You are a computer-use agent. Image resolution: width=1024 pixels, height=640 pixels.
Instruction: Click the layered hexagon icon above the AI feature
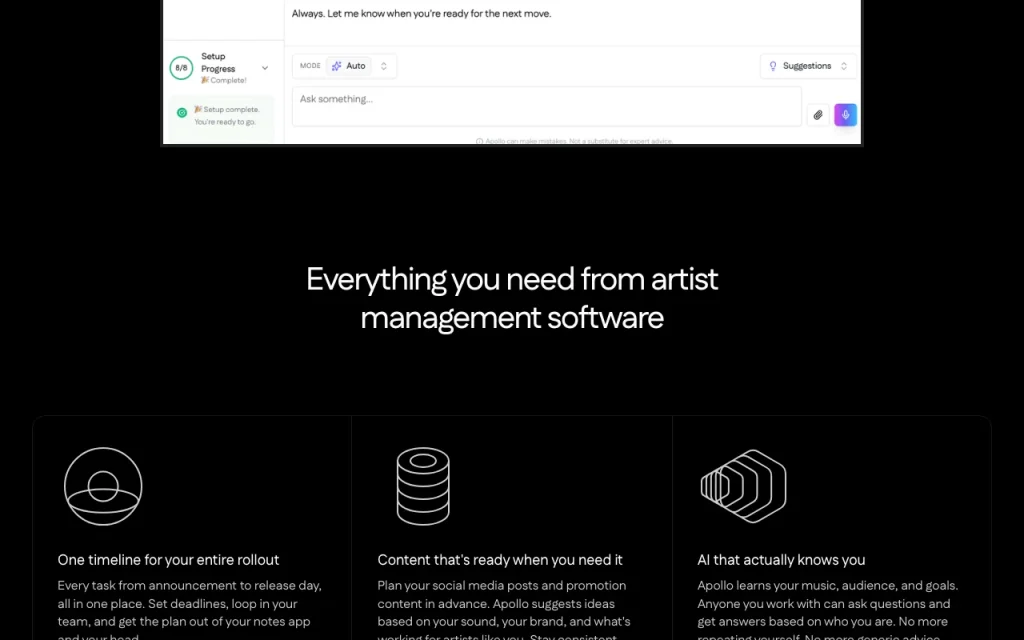pos(743,486)
